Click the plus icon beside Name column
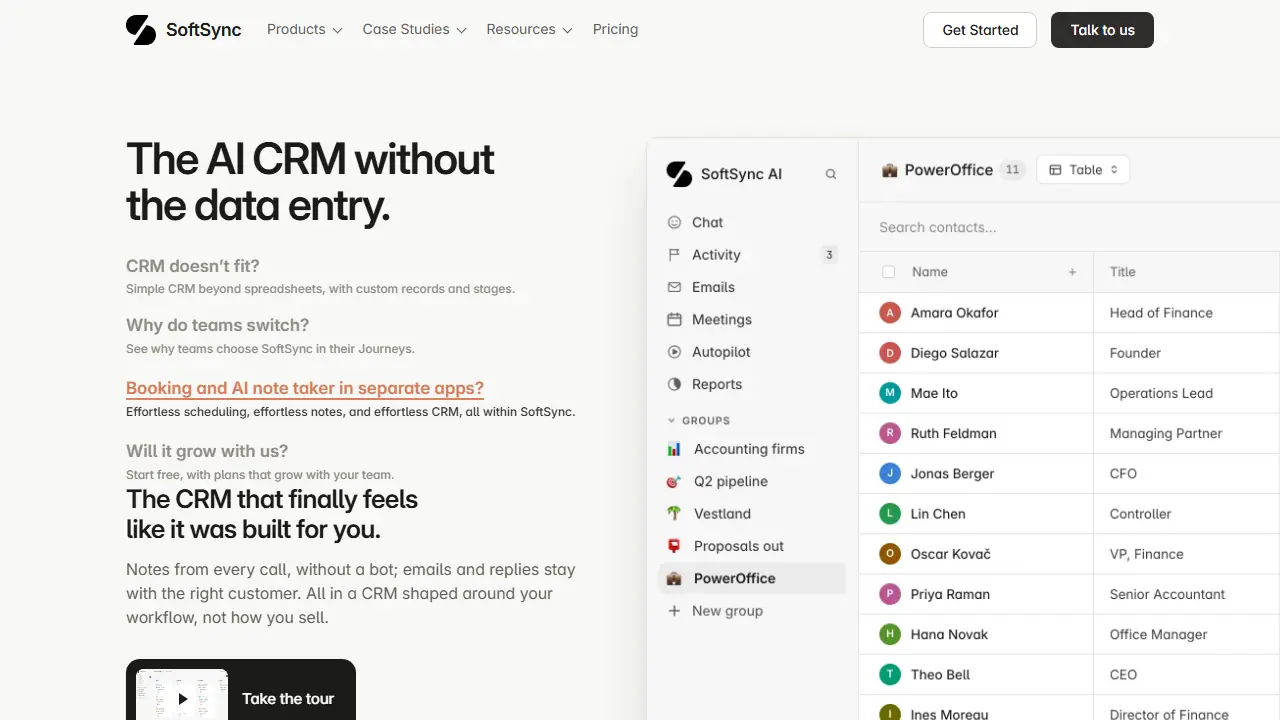Viewport: 1280px width, 720px height. click(1072, 272)
